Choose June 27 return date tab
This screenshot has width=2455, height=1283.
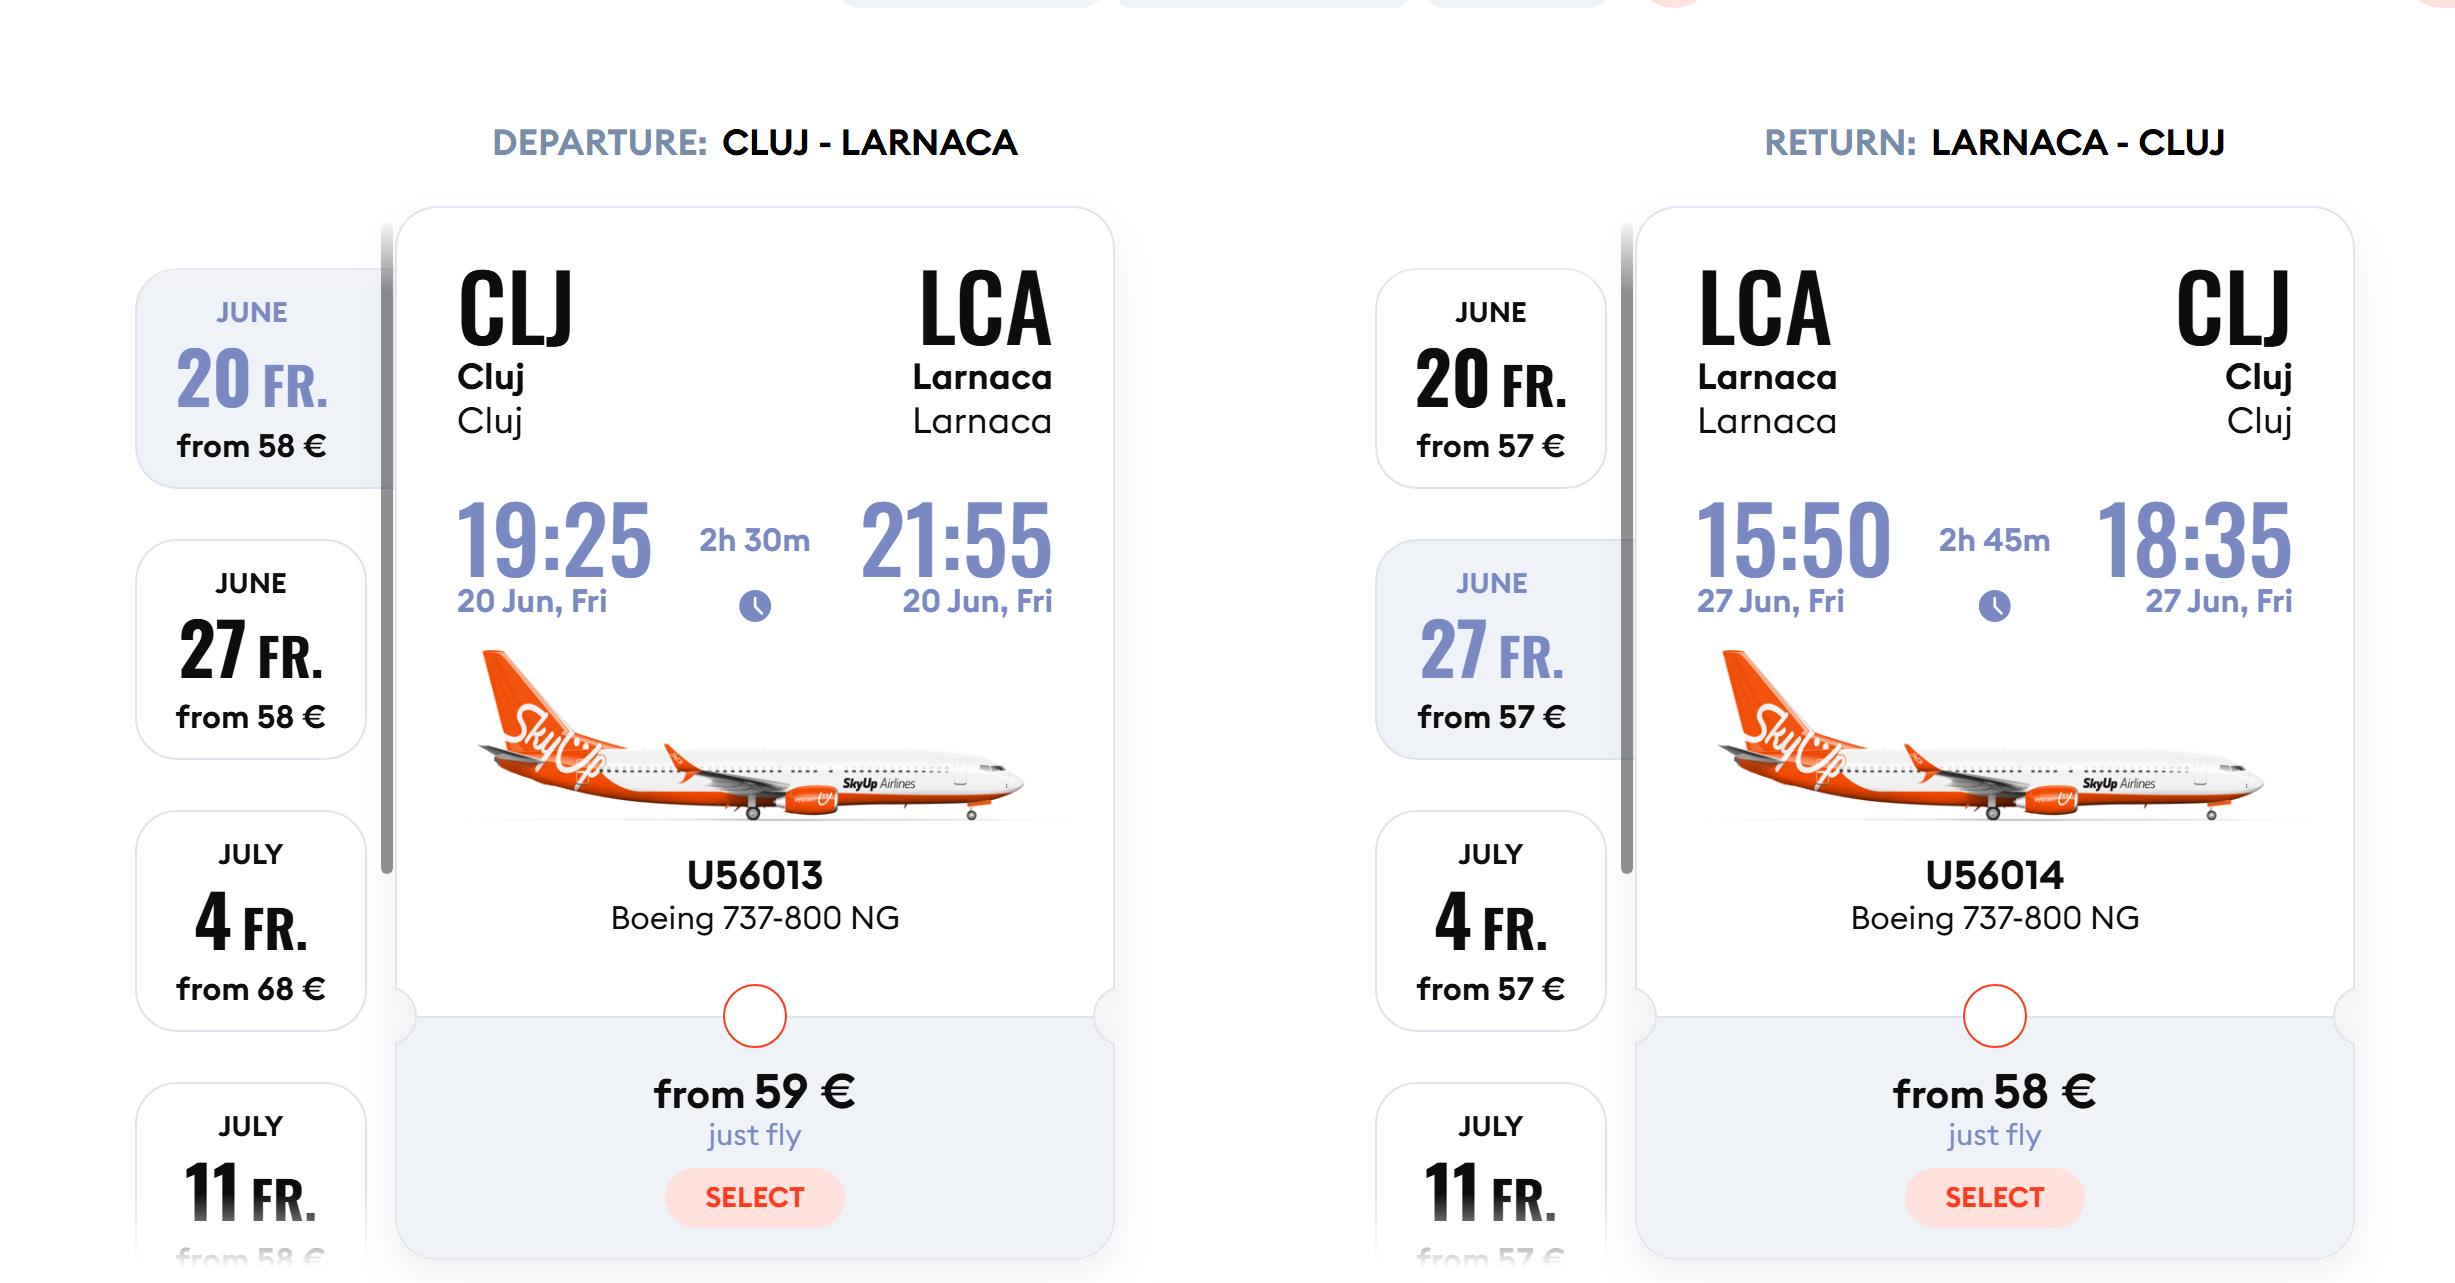(1491, 649)
